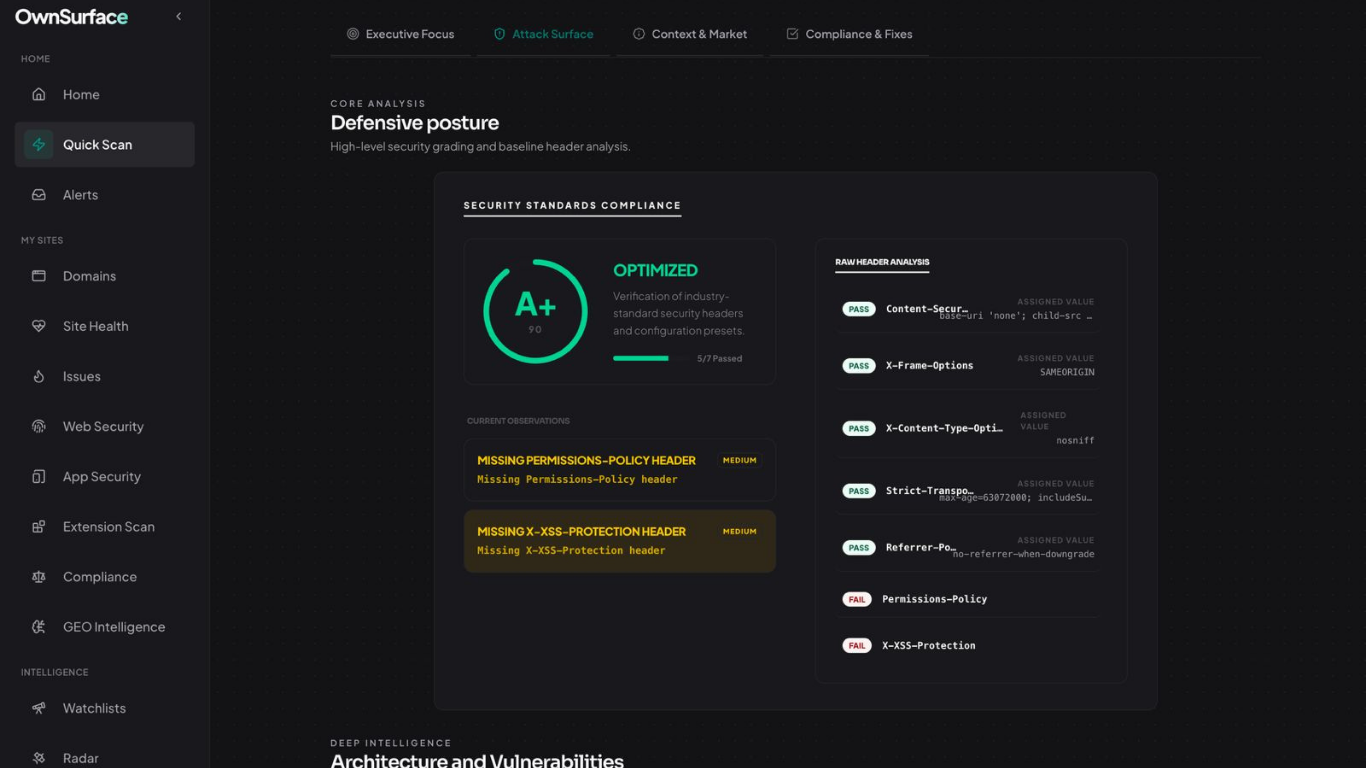Open the Issues section
The height and width of the screenshot is (768, 1366).
[x=104, y=376]
